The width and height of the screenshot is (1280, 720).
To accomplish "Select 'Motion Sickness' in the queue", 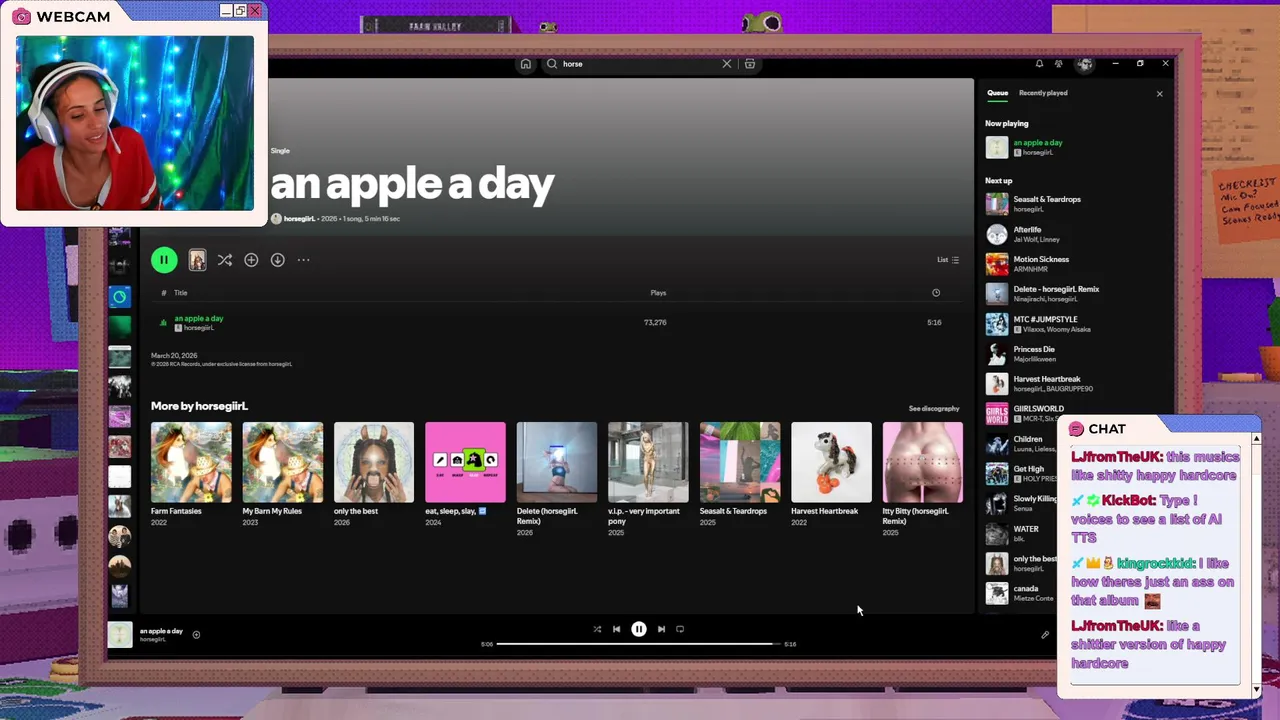I will (x=1075, y=264).
